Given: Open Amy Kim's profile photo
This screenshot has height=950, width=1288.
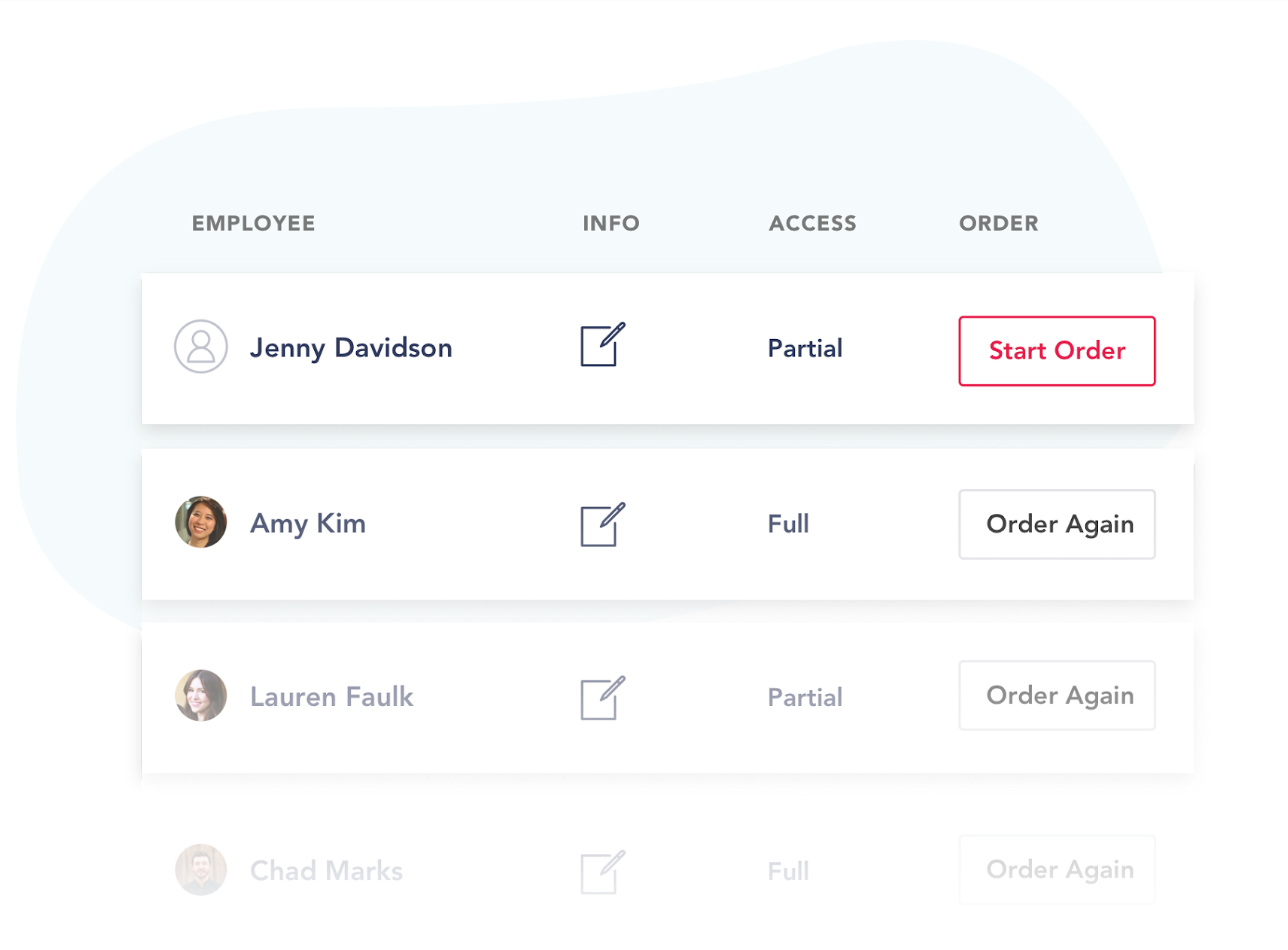Looking at the screenshot, I should pos(201,522).
